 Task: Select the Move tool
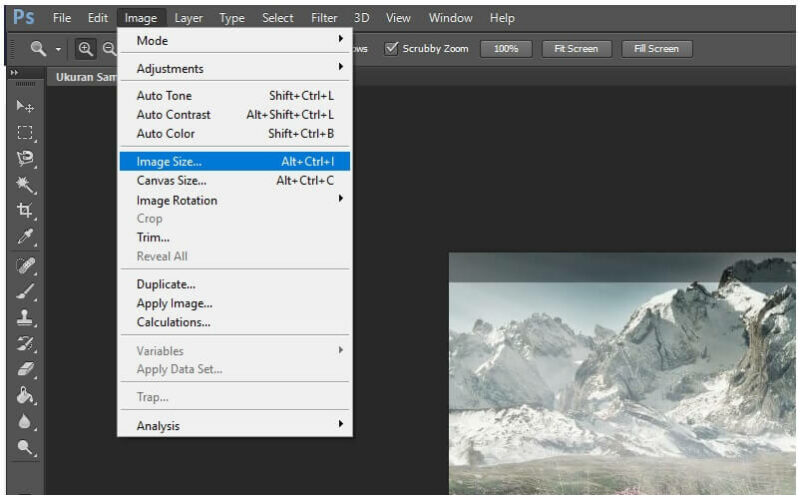(x=24, y=106)
